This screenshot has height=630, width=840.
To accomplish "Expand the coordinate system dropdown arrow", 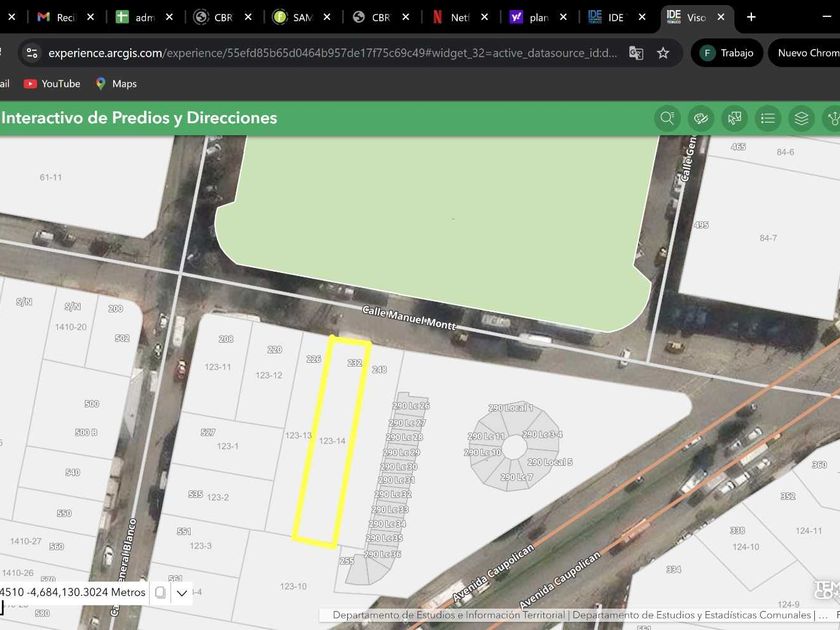I will (x=182, y=593).
